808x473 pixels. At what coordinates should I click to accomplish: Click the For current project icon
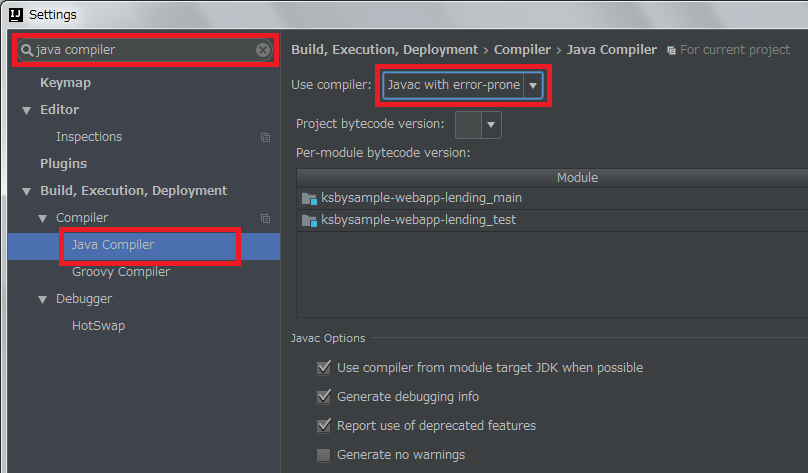(x=671, y=50)
